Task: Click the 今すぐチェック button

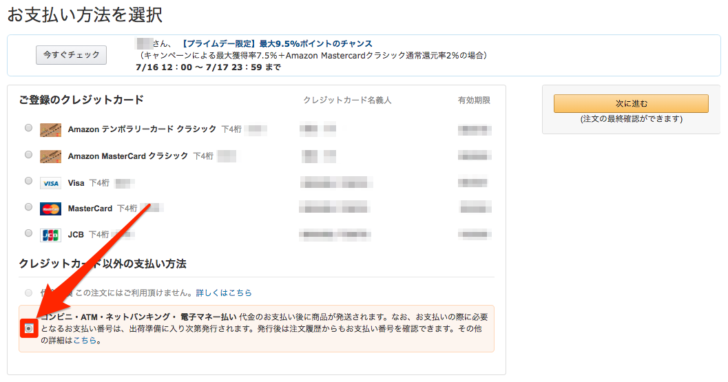Action: pyautogui.click(x=72, y=55)
